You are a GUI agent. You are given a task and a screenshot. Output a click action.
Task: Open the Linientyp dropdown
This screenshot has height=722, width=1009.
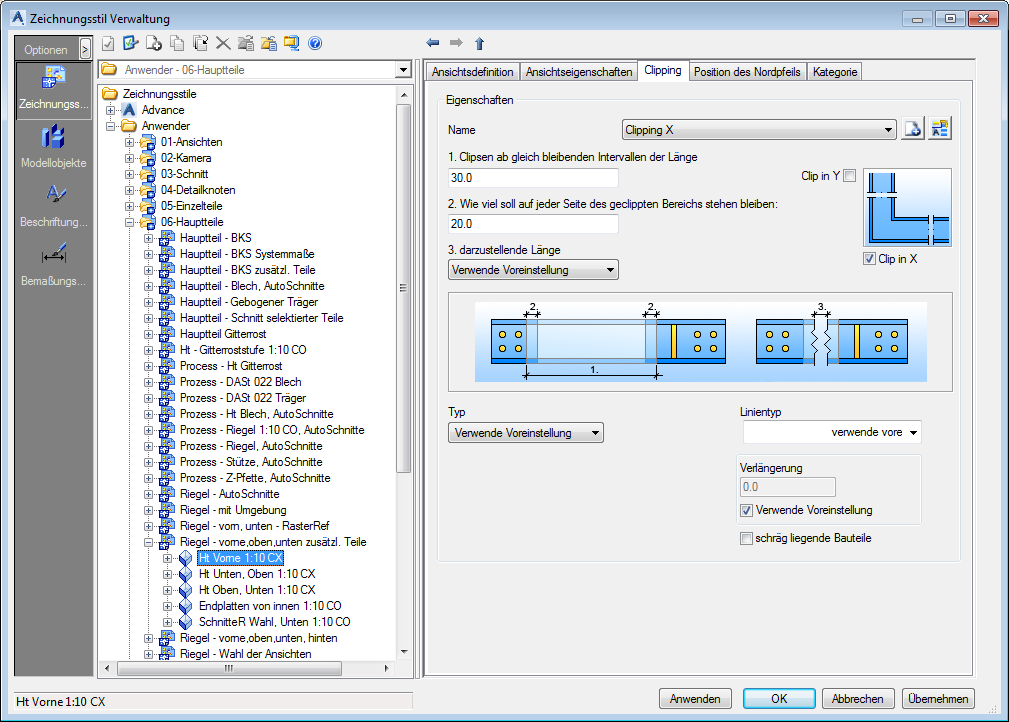[832, 432]
